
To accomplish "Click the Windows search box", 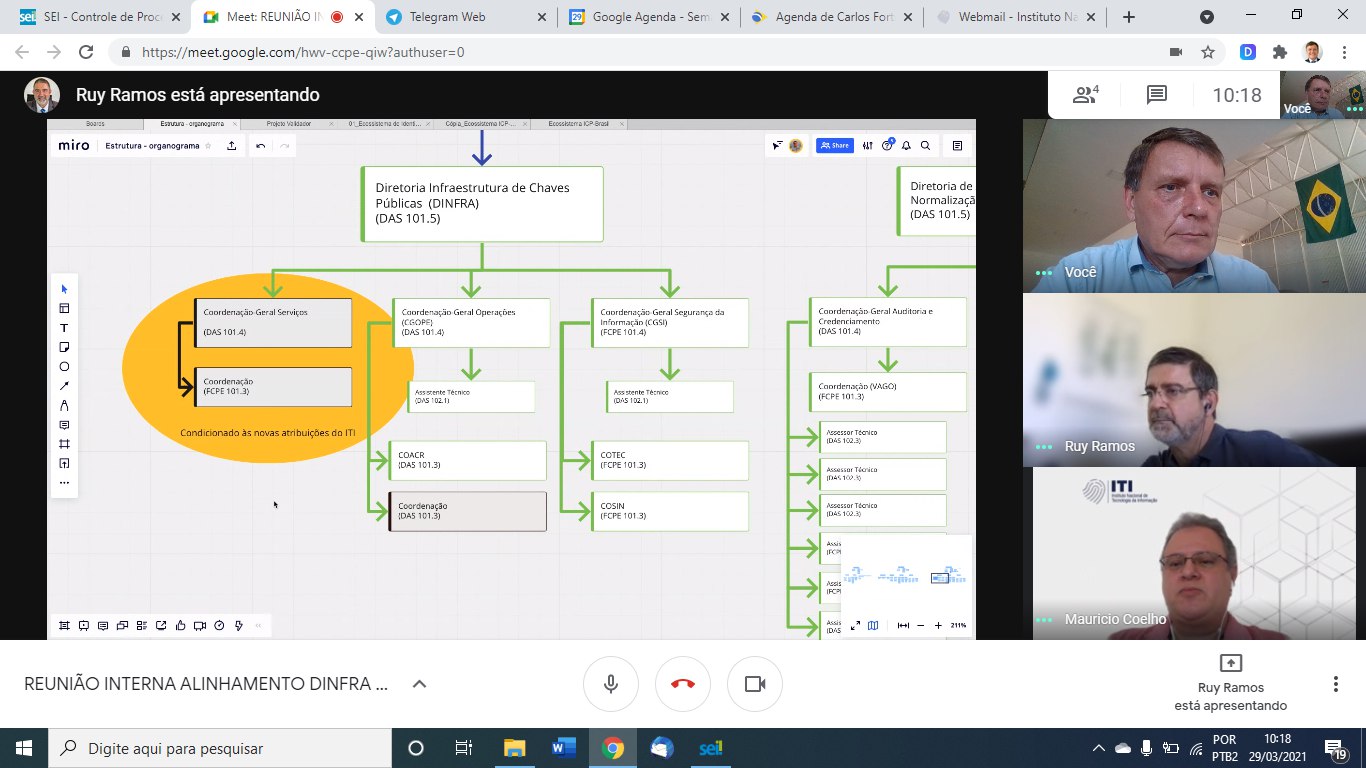I will point(220,748).
